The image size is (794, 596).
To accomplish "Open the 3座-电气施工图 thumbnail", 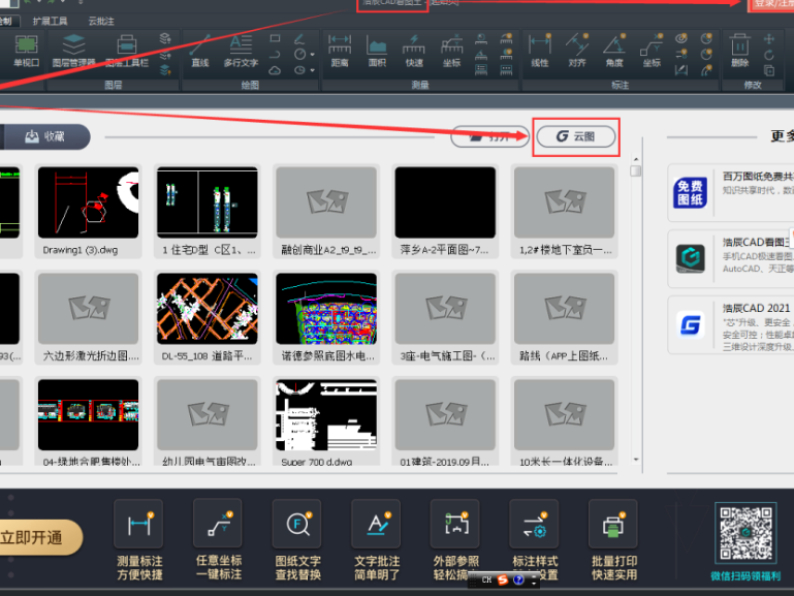I will coord(445,309).
